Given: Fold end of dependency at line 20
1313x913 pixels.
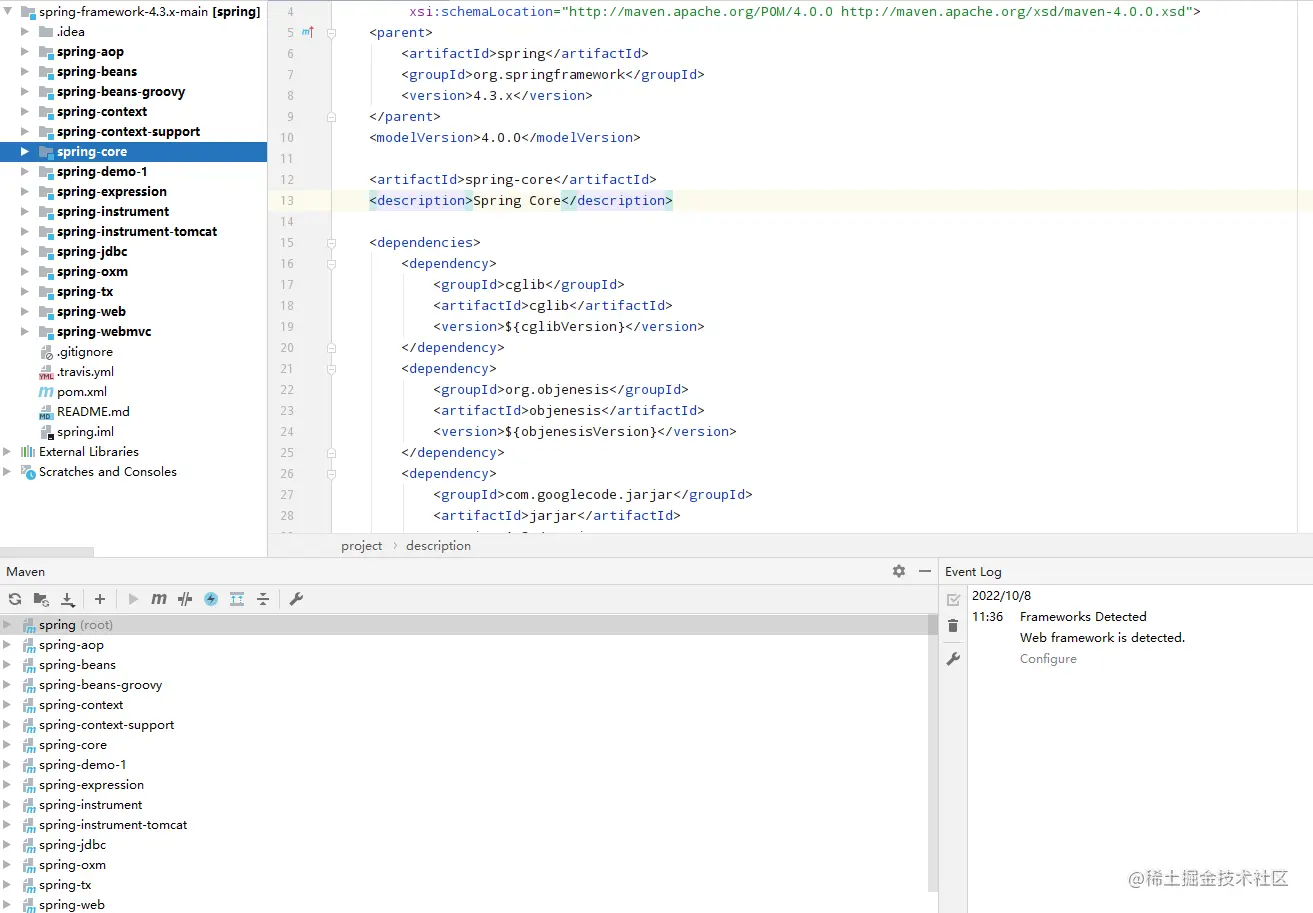Looking at the screenshot, I should tap(331, 348).
